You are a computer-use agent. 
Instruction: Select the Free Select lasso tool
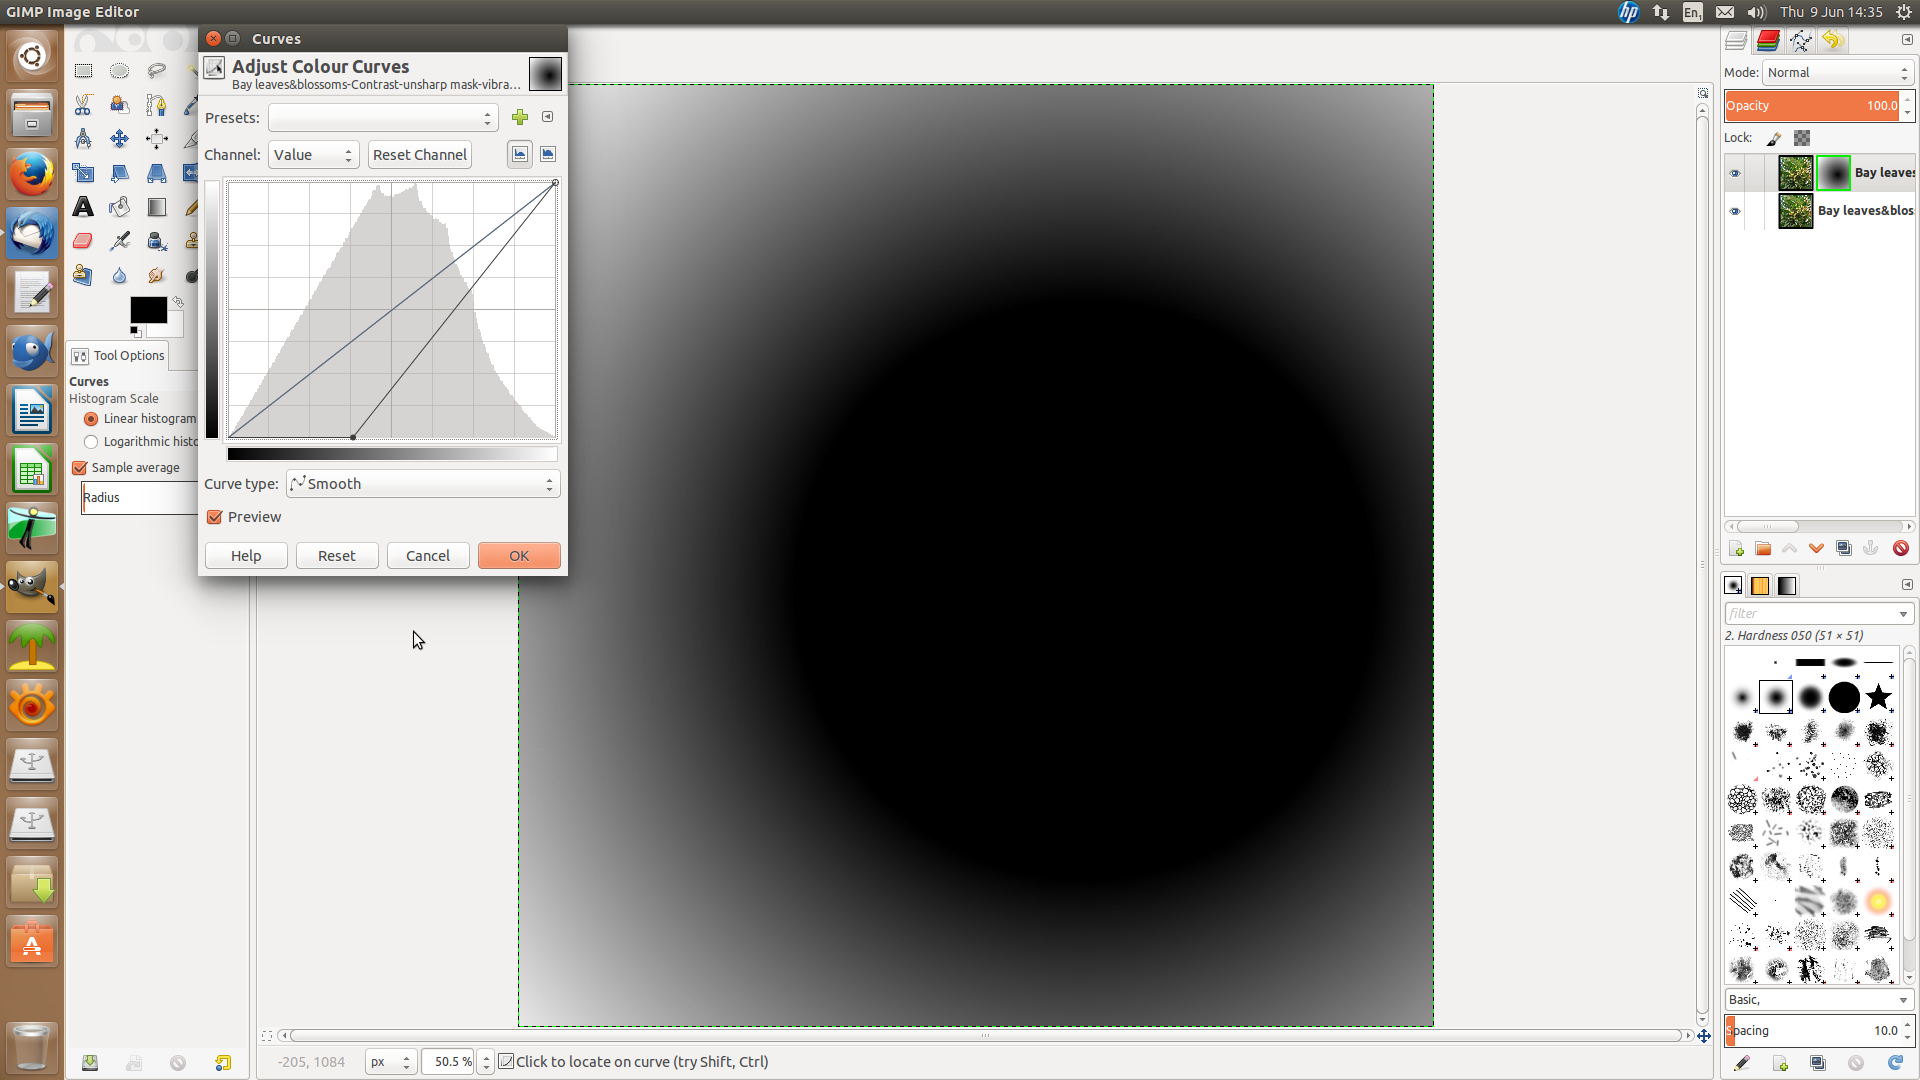point(156,71)
